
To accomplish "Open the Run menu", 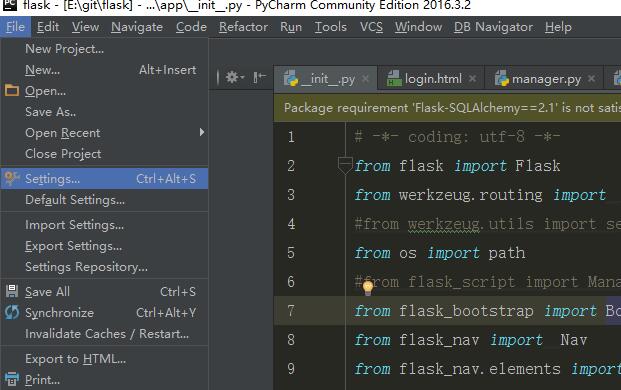I will pyautogui.click(x=291, y=27).
